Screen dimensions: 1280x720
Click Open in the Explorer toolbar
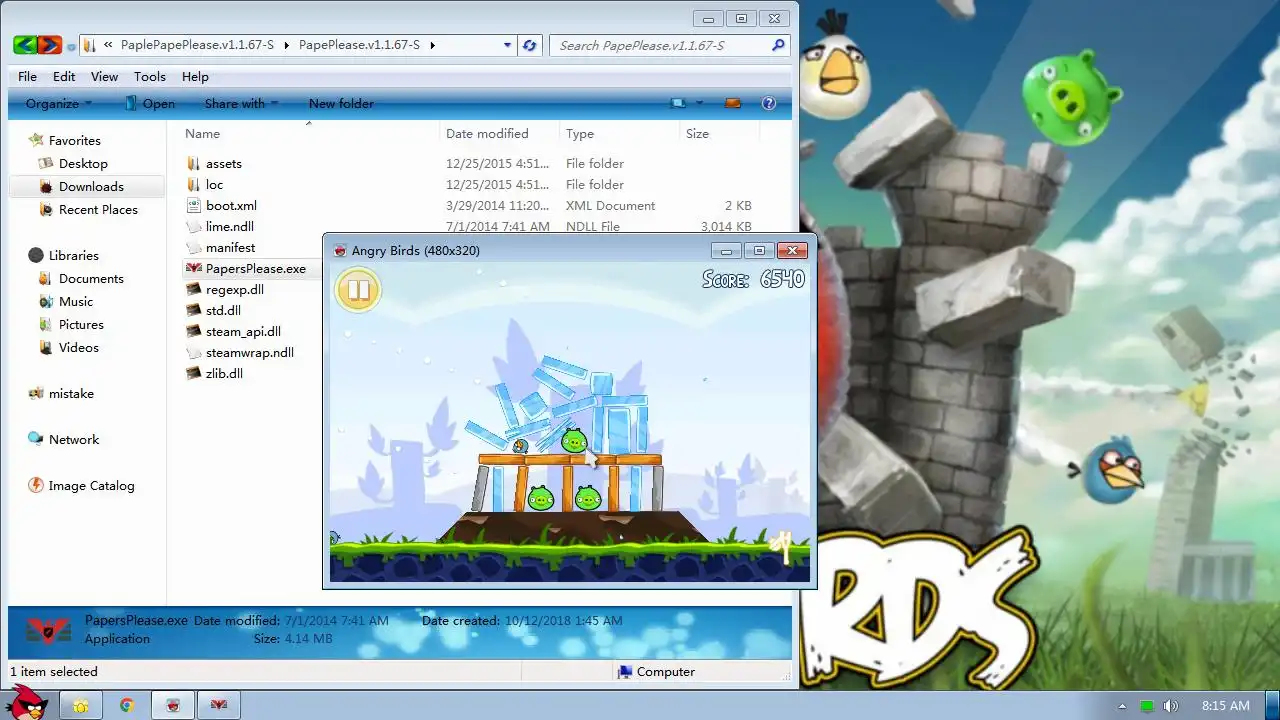click(x=149, y=103)
